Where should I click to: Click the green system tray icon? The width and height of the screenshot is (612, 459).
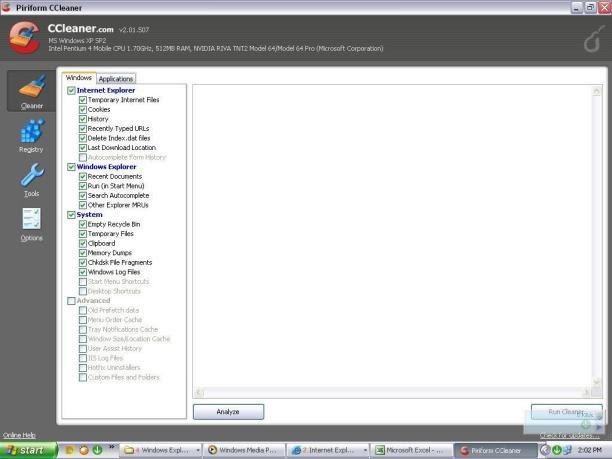pyautogui.click(x=557, y=450)
